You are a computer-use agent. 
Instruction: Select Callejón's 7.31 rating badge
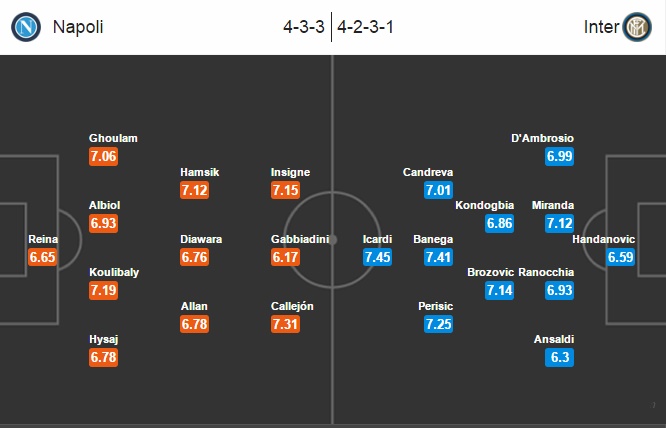tap(285, 324)
